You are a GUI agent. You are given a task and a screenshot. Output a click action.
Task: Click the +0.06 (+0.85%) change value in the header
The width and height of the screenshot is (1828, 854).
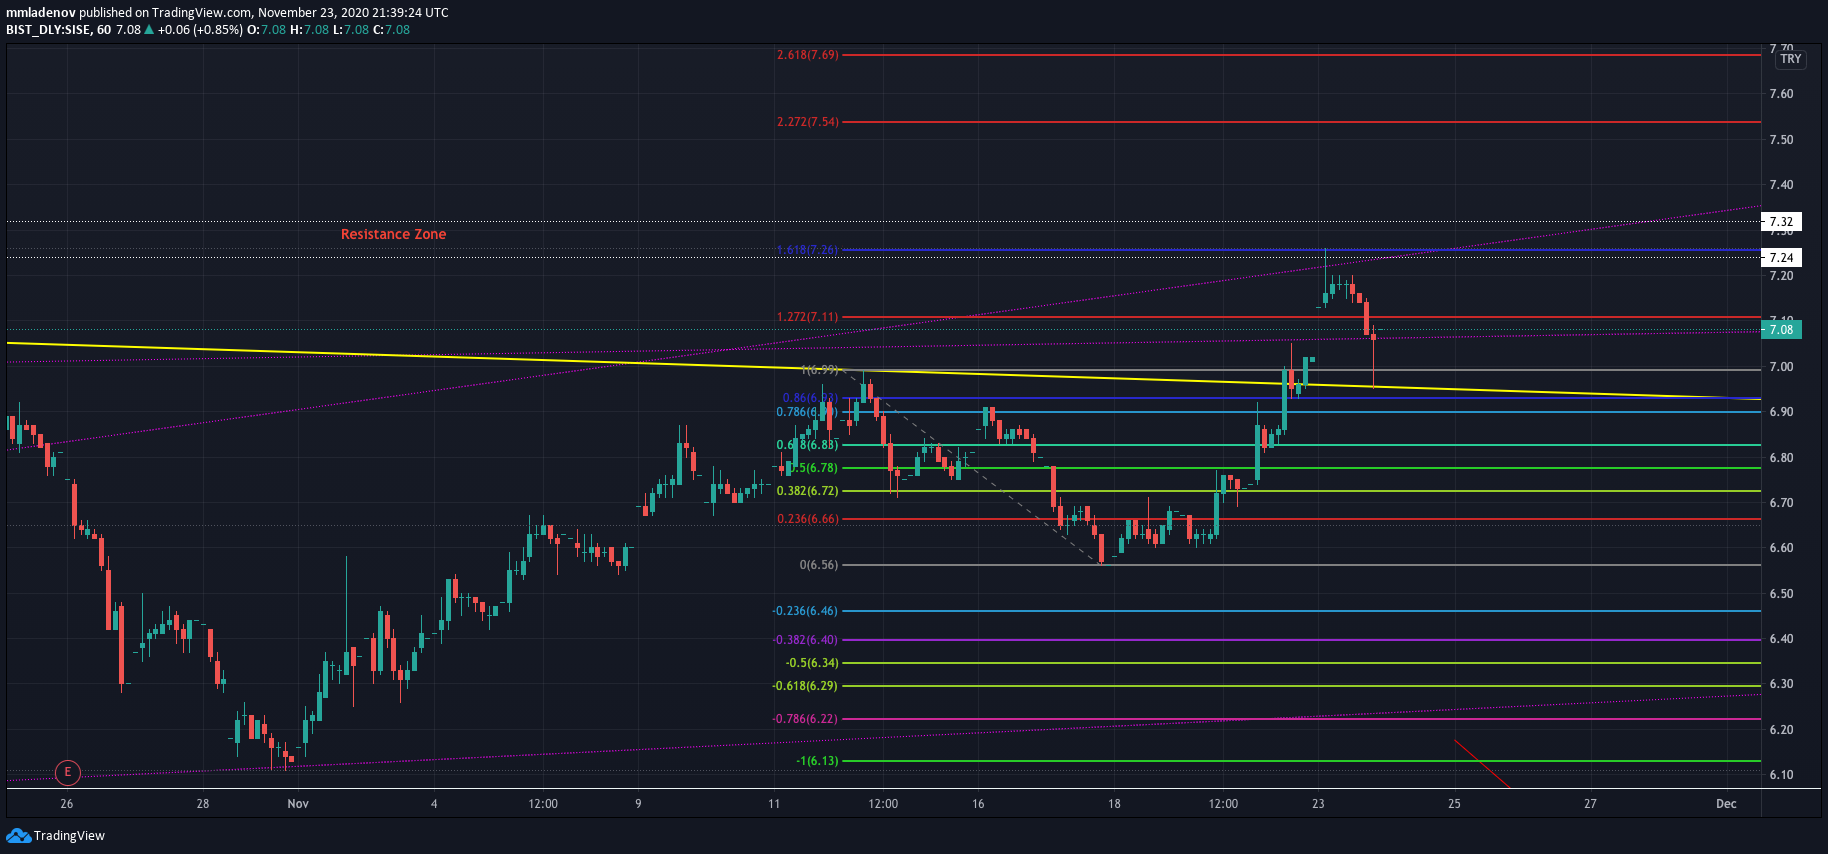tap(200, 30)
